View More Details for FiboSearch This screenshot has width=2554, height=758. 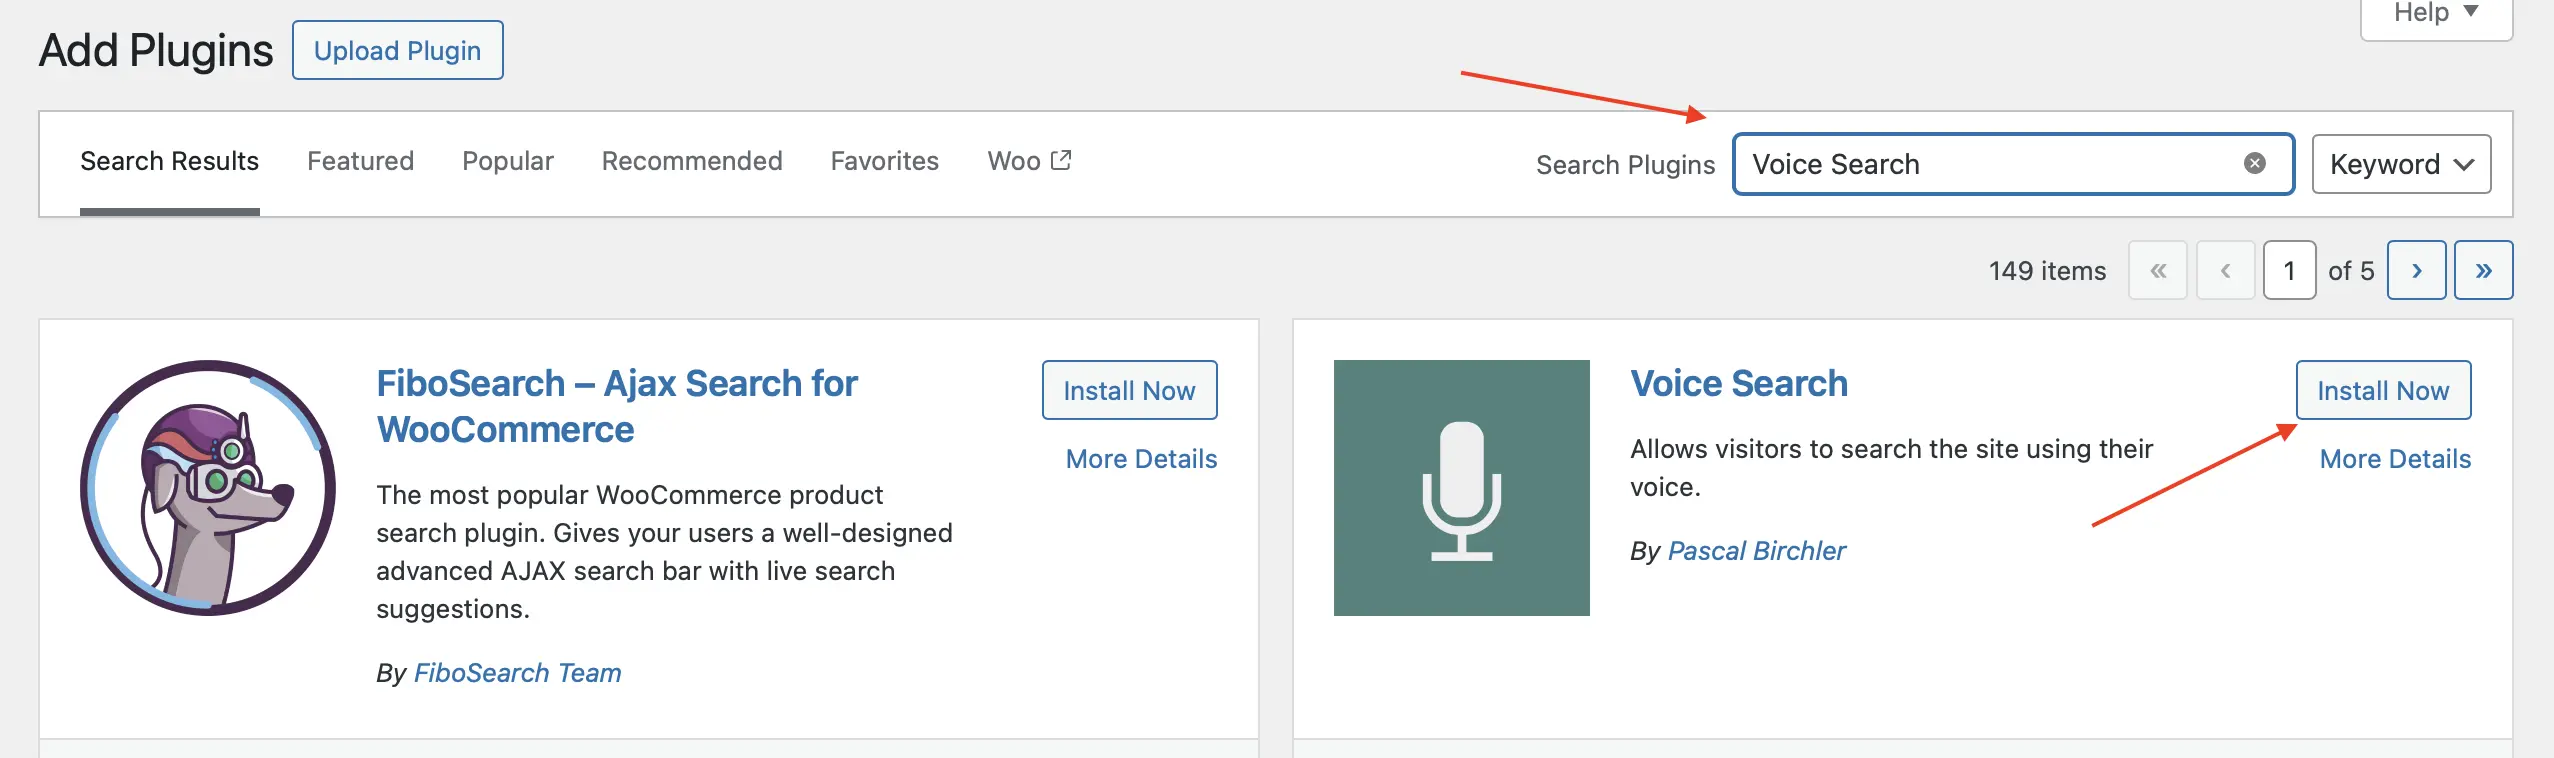click(1141, 459)
